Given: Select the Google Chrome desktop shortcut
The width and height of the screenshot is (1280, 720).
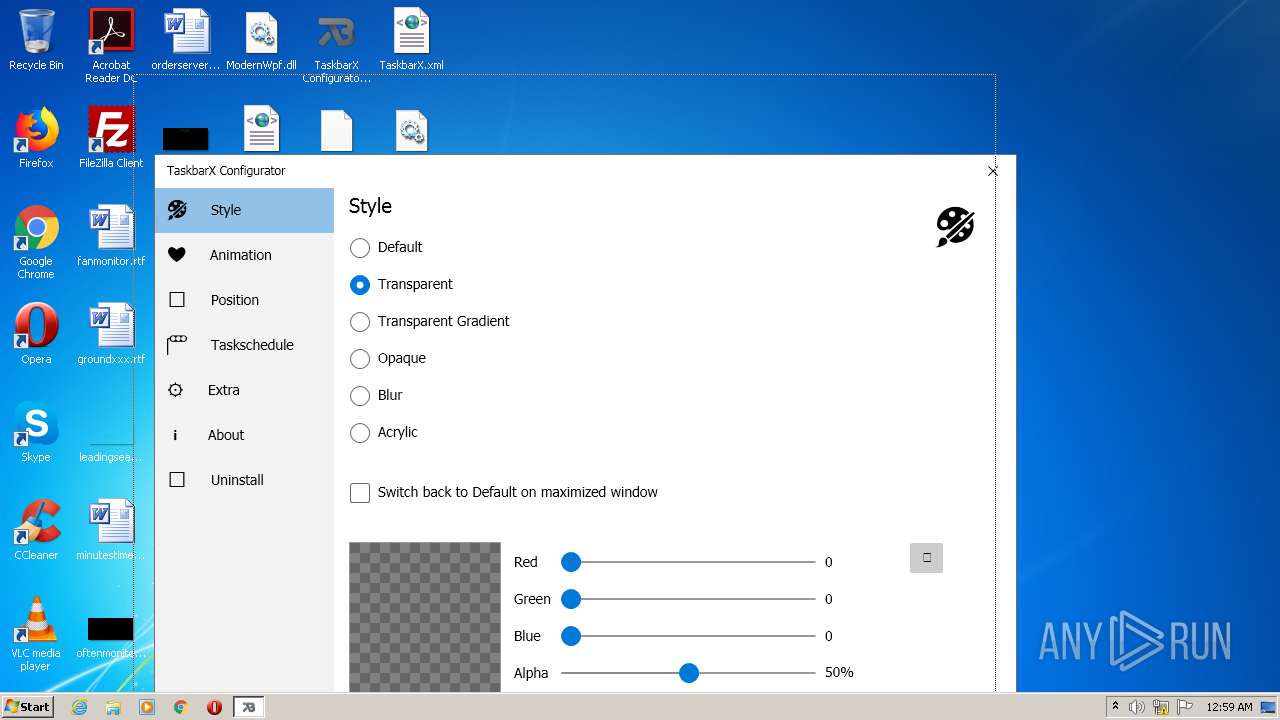Looking at the screenshot, I should click(36, 242).
